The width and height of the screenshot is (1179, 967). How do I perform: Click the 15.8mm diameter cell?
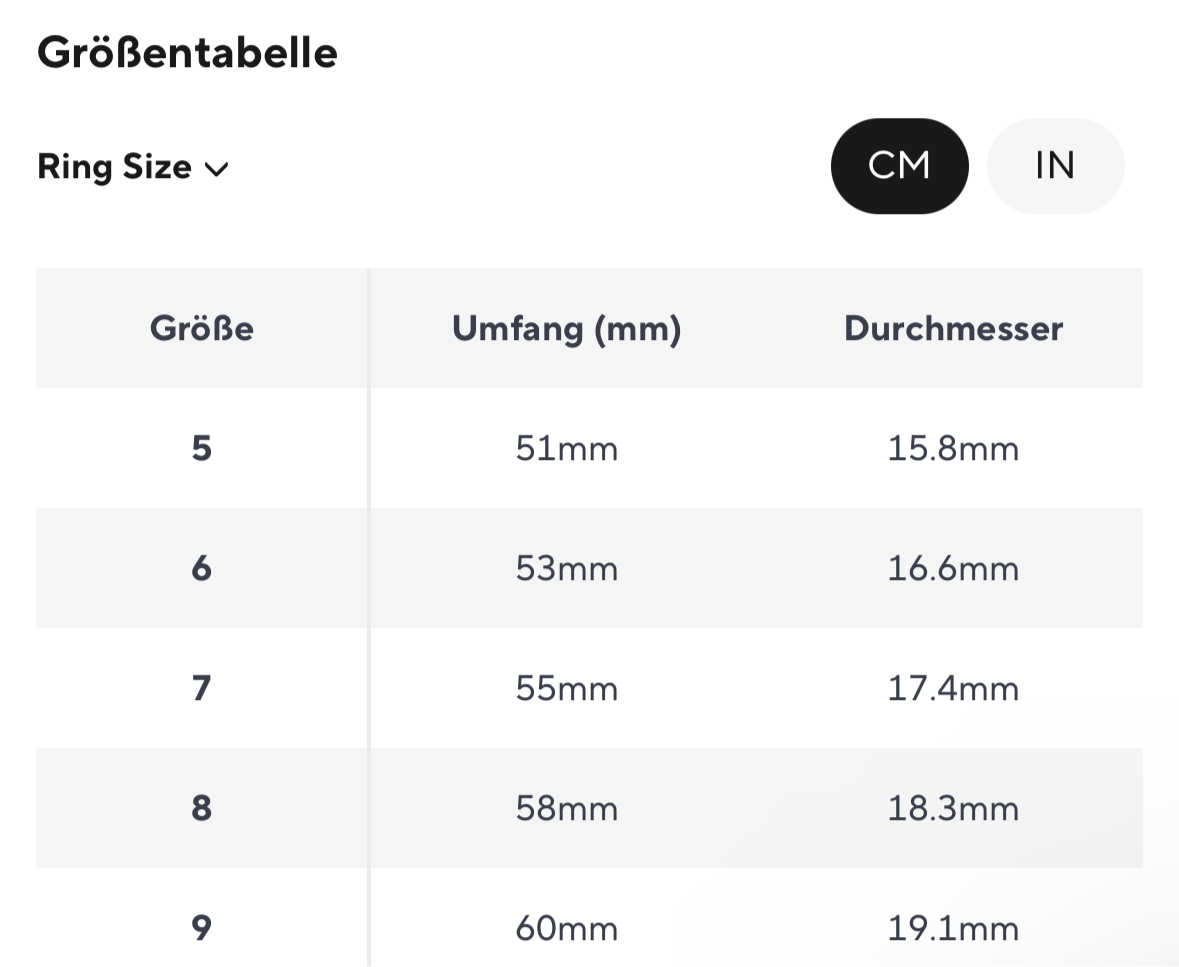point(953,449)
